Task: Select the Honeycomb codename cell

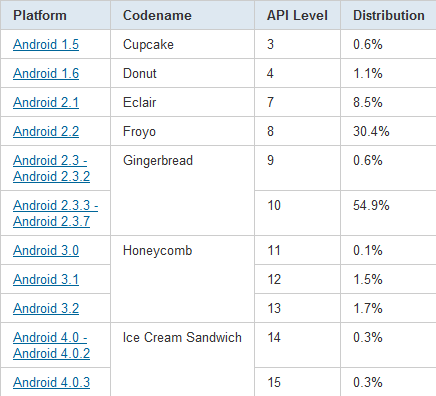Action: coord(183,279)
